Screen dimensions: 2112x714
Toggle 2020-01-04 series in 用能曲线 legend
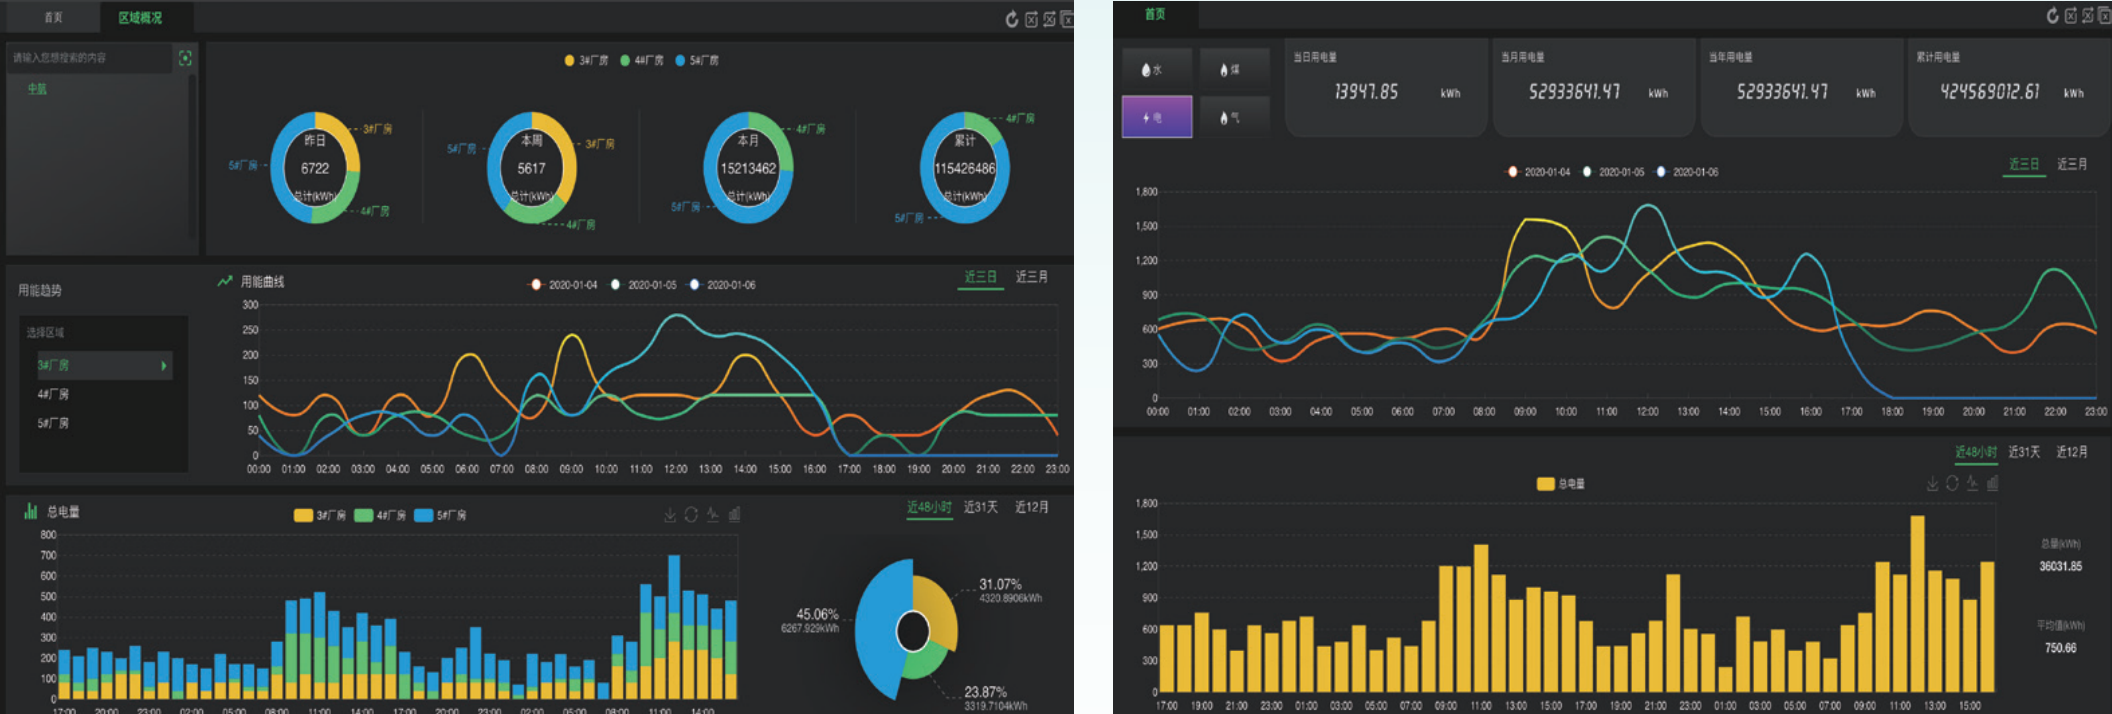(x=563, y=285)
